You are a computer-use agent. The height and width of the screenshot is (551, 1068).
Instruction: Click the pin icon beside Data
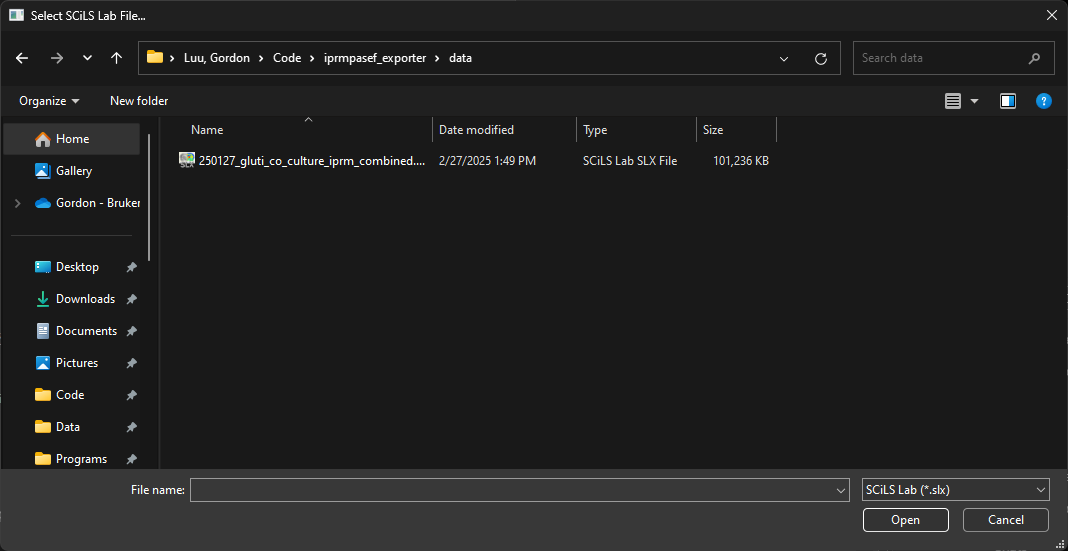131,428
